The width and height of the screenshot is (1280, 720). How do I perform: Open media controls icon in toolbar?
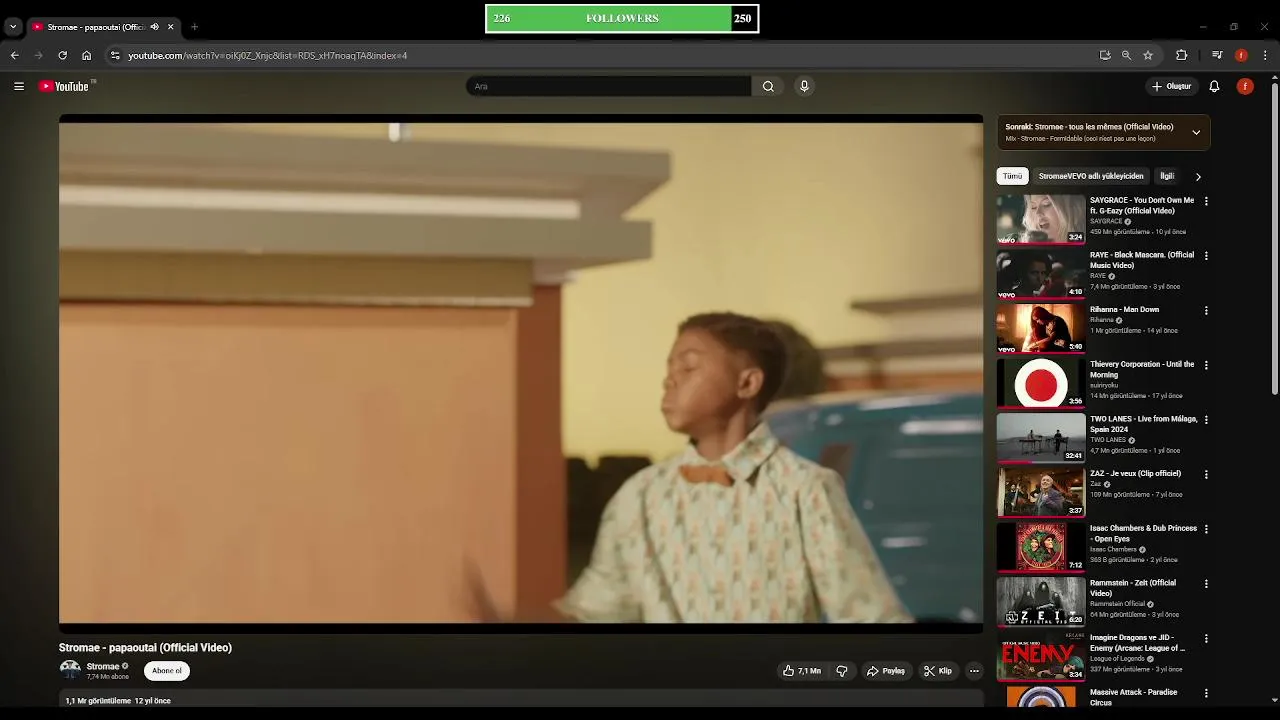1217,55
